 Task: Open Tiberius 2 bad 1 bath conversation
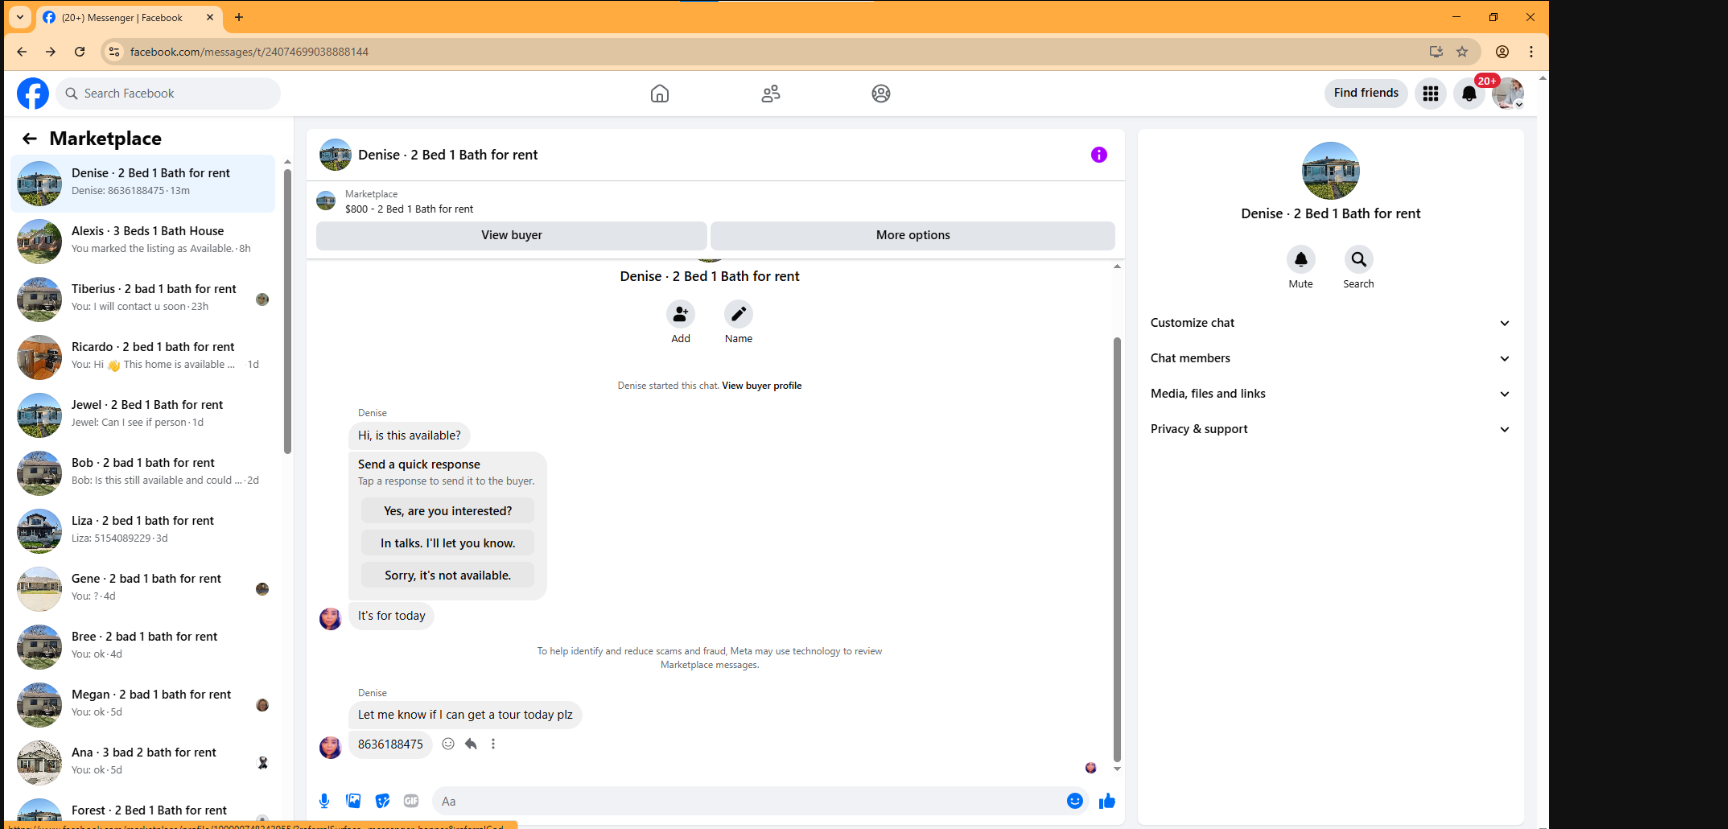(143, 299)
